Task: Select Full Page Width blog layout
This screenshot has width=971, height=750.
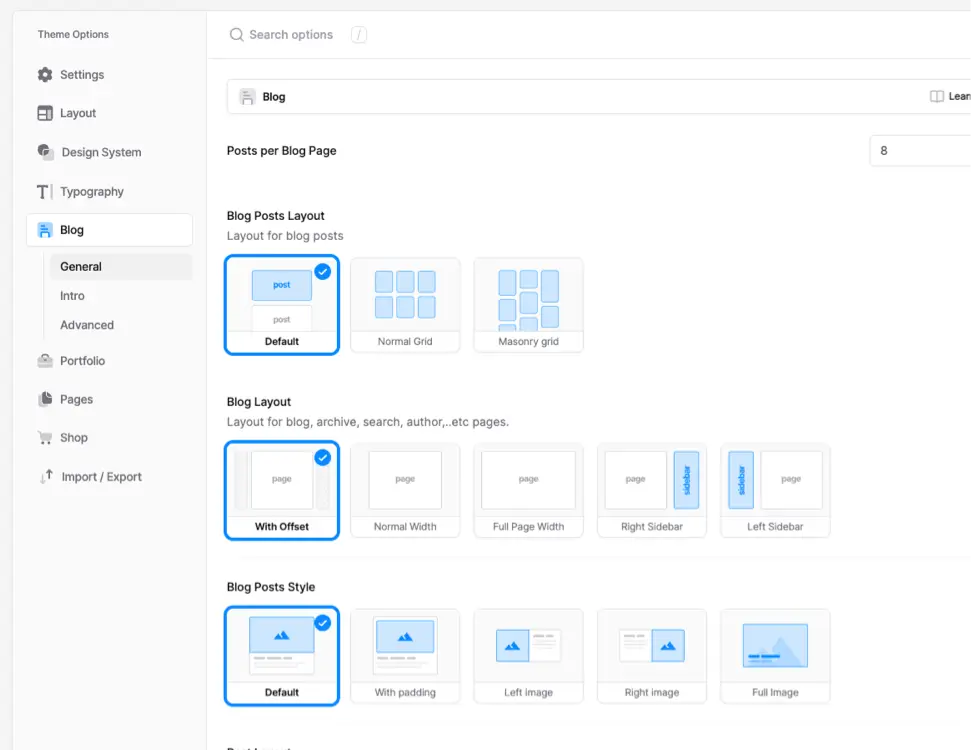Action: [528, 490]
